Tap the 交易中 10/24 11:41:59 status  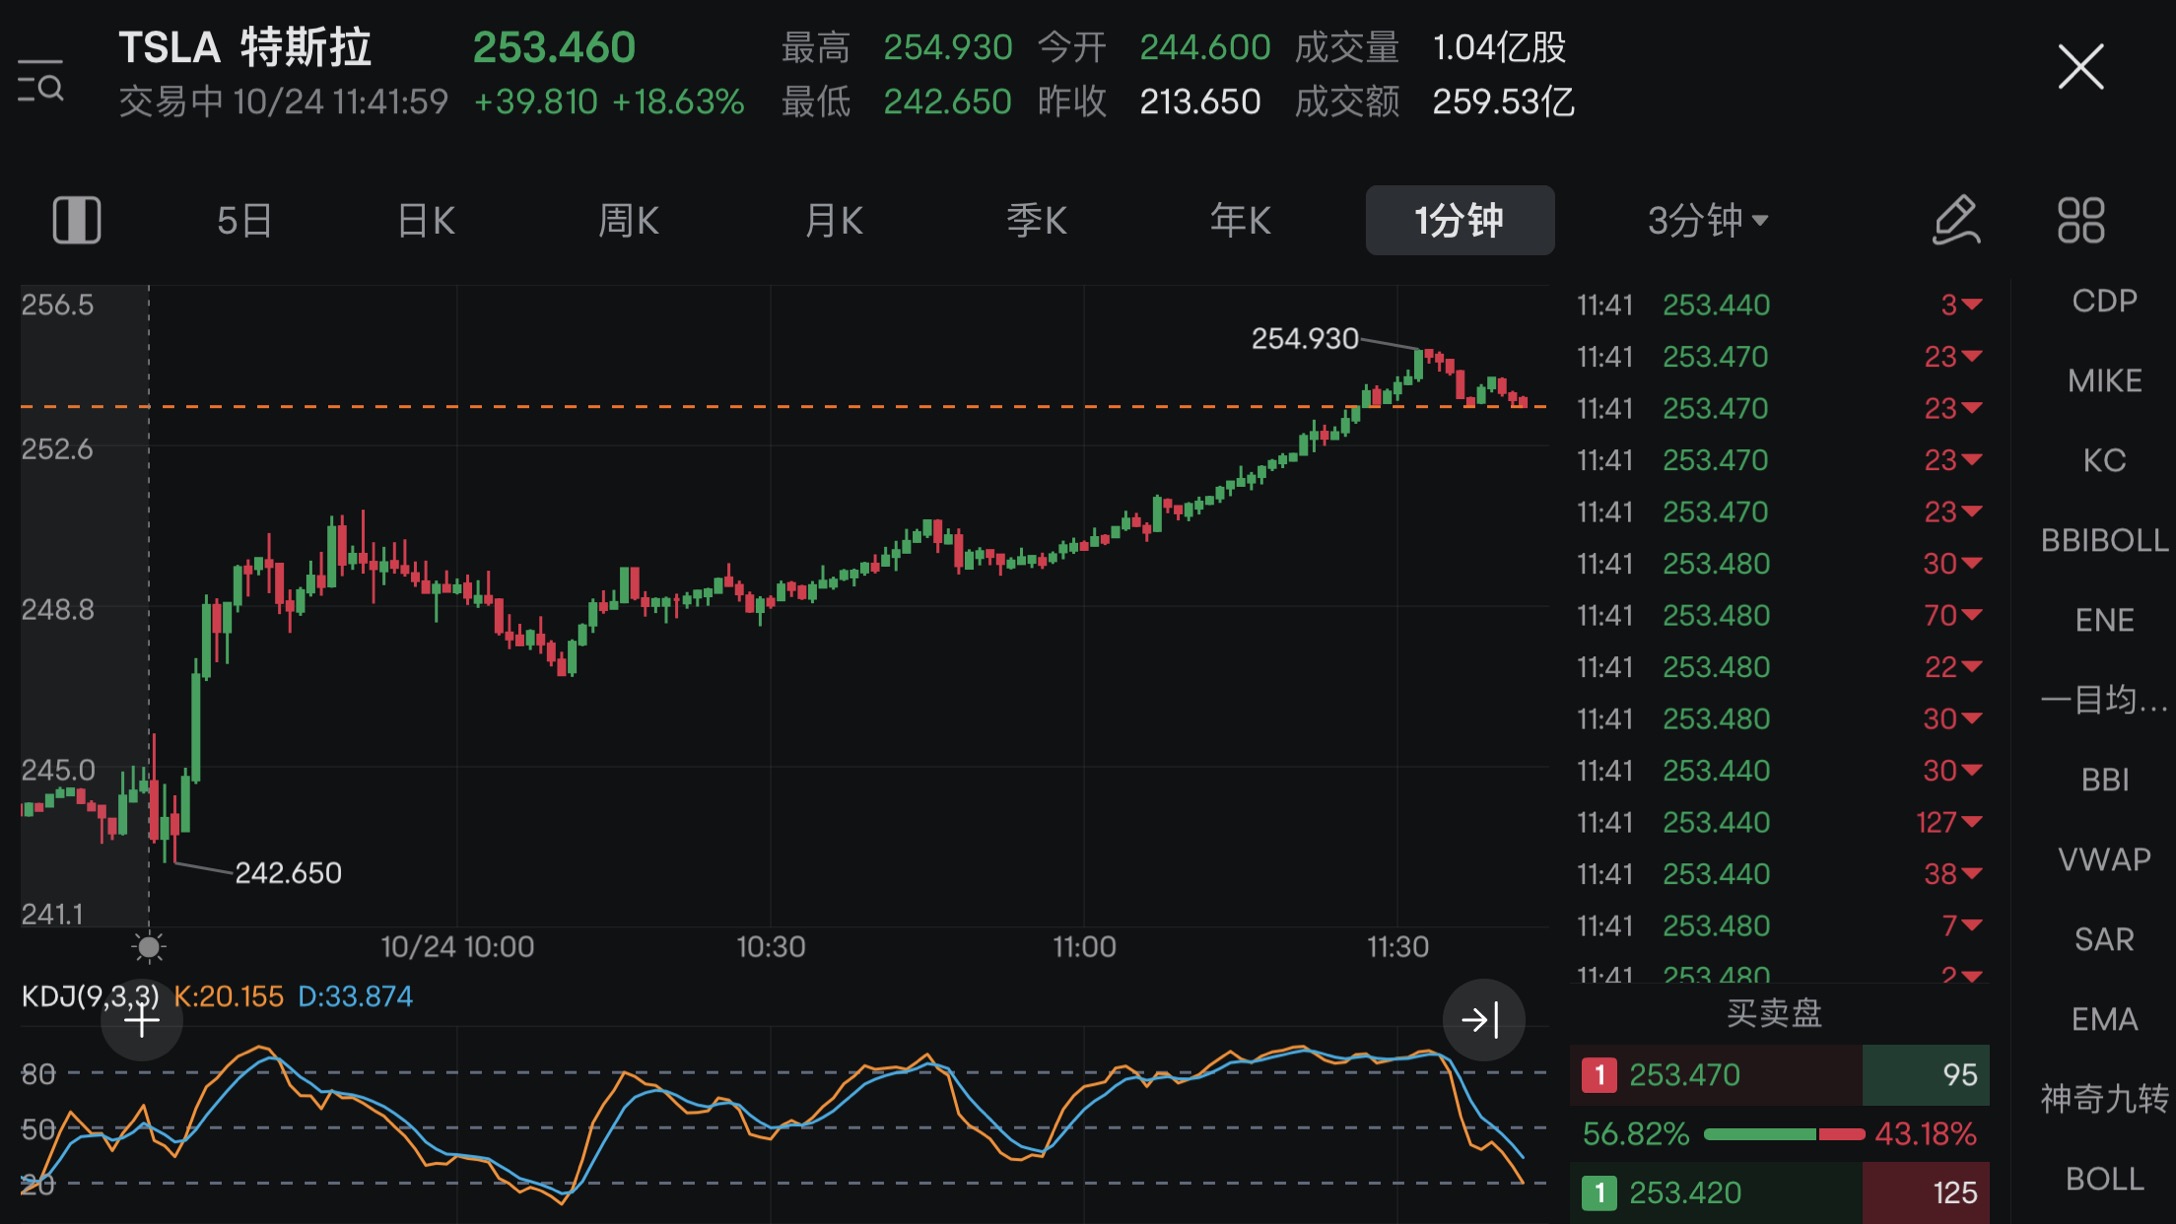(x=283, y=102)
